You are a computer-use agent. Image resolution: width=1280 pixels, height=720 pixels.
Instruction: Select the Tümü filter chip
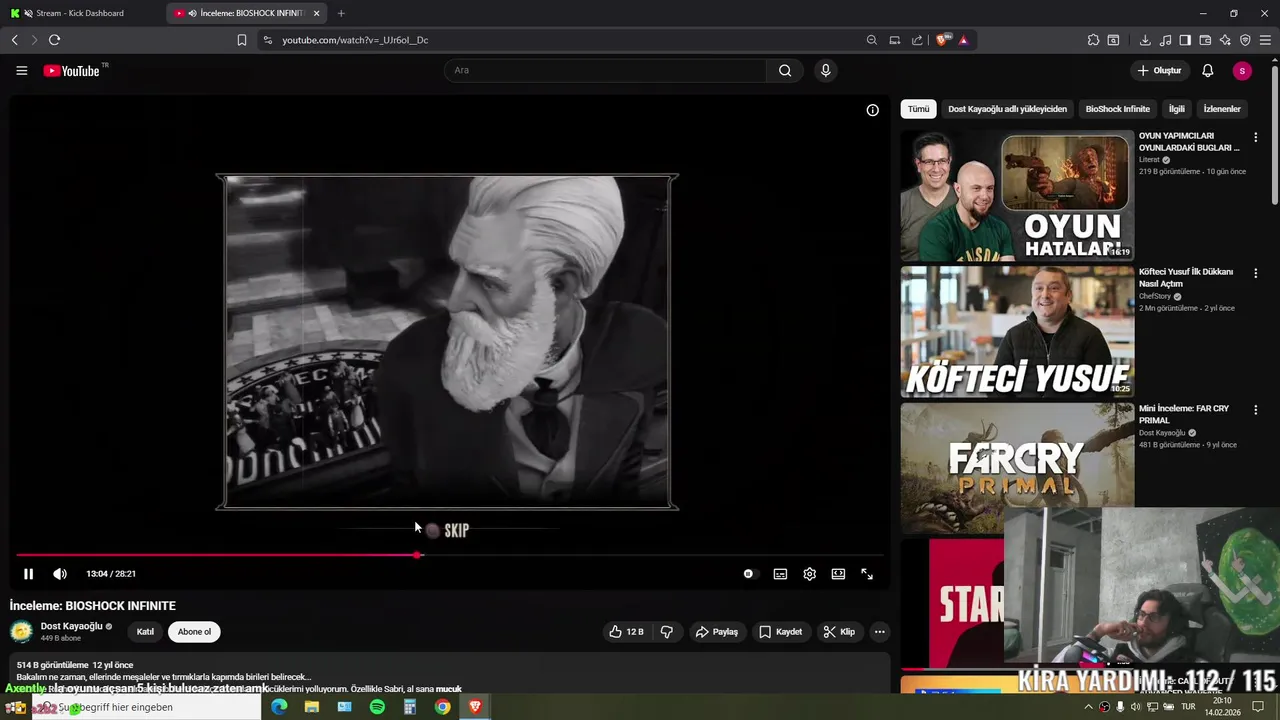918,109
